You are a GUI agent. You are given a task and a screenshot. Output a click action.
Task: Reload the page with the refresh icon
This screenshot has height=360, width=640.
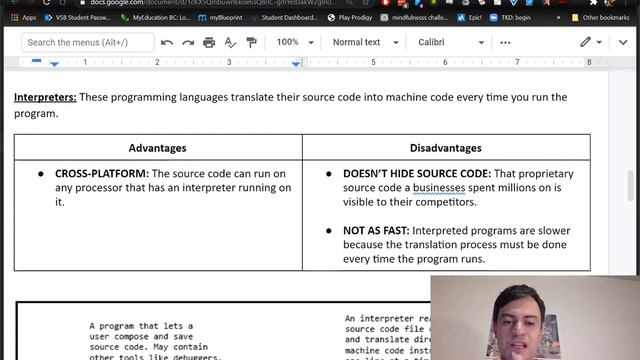pyautogui.click(x=46, y=2)
